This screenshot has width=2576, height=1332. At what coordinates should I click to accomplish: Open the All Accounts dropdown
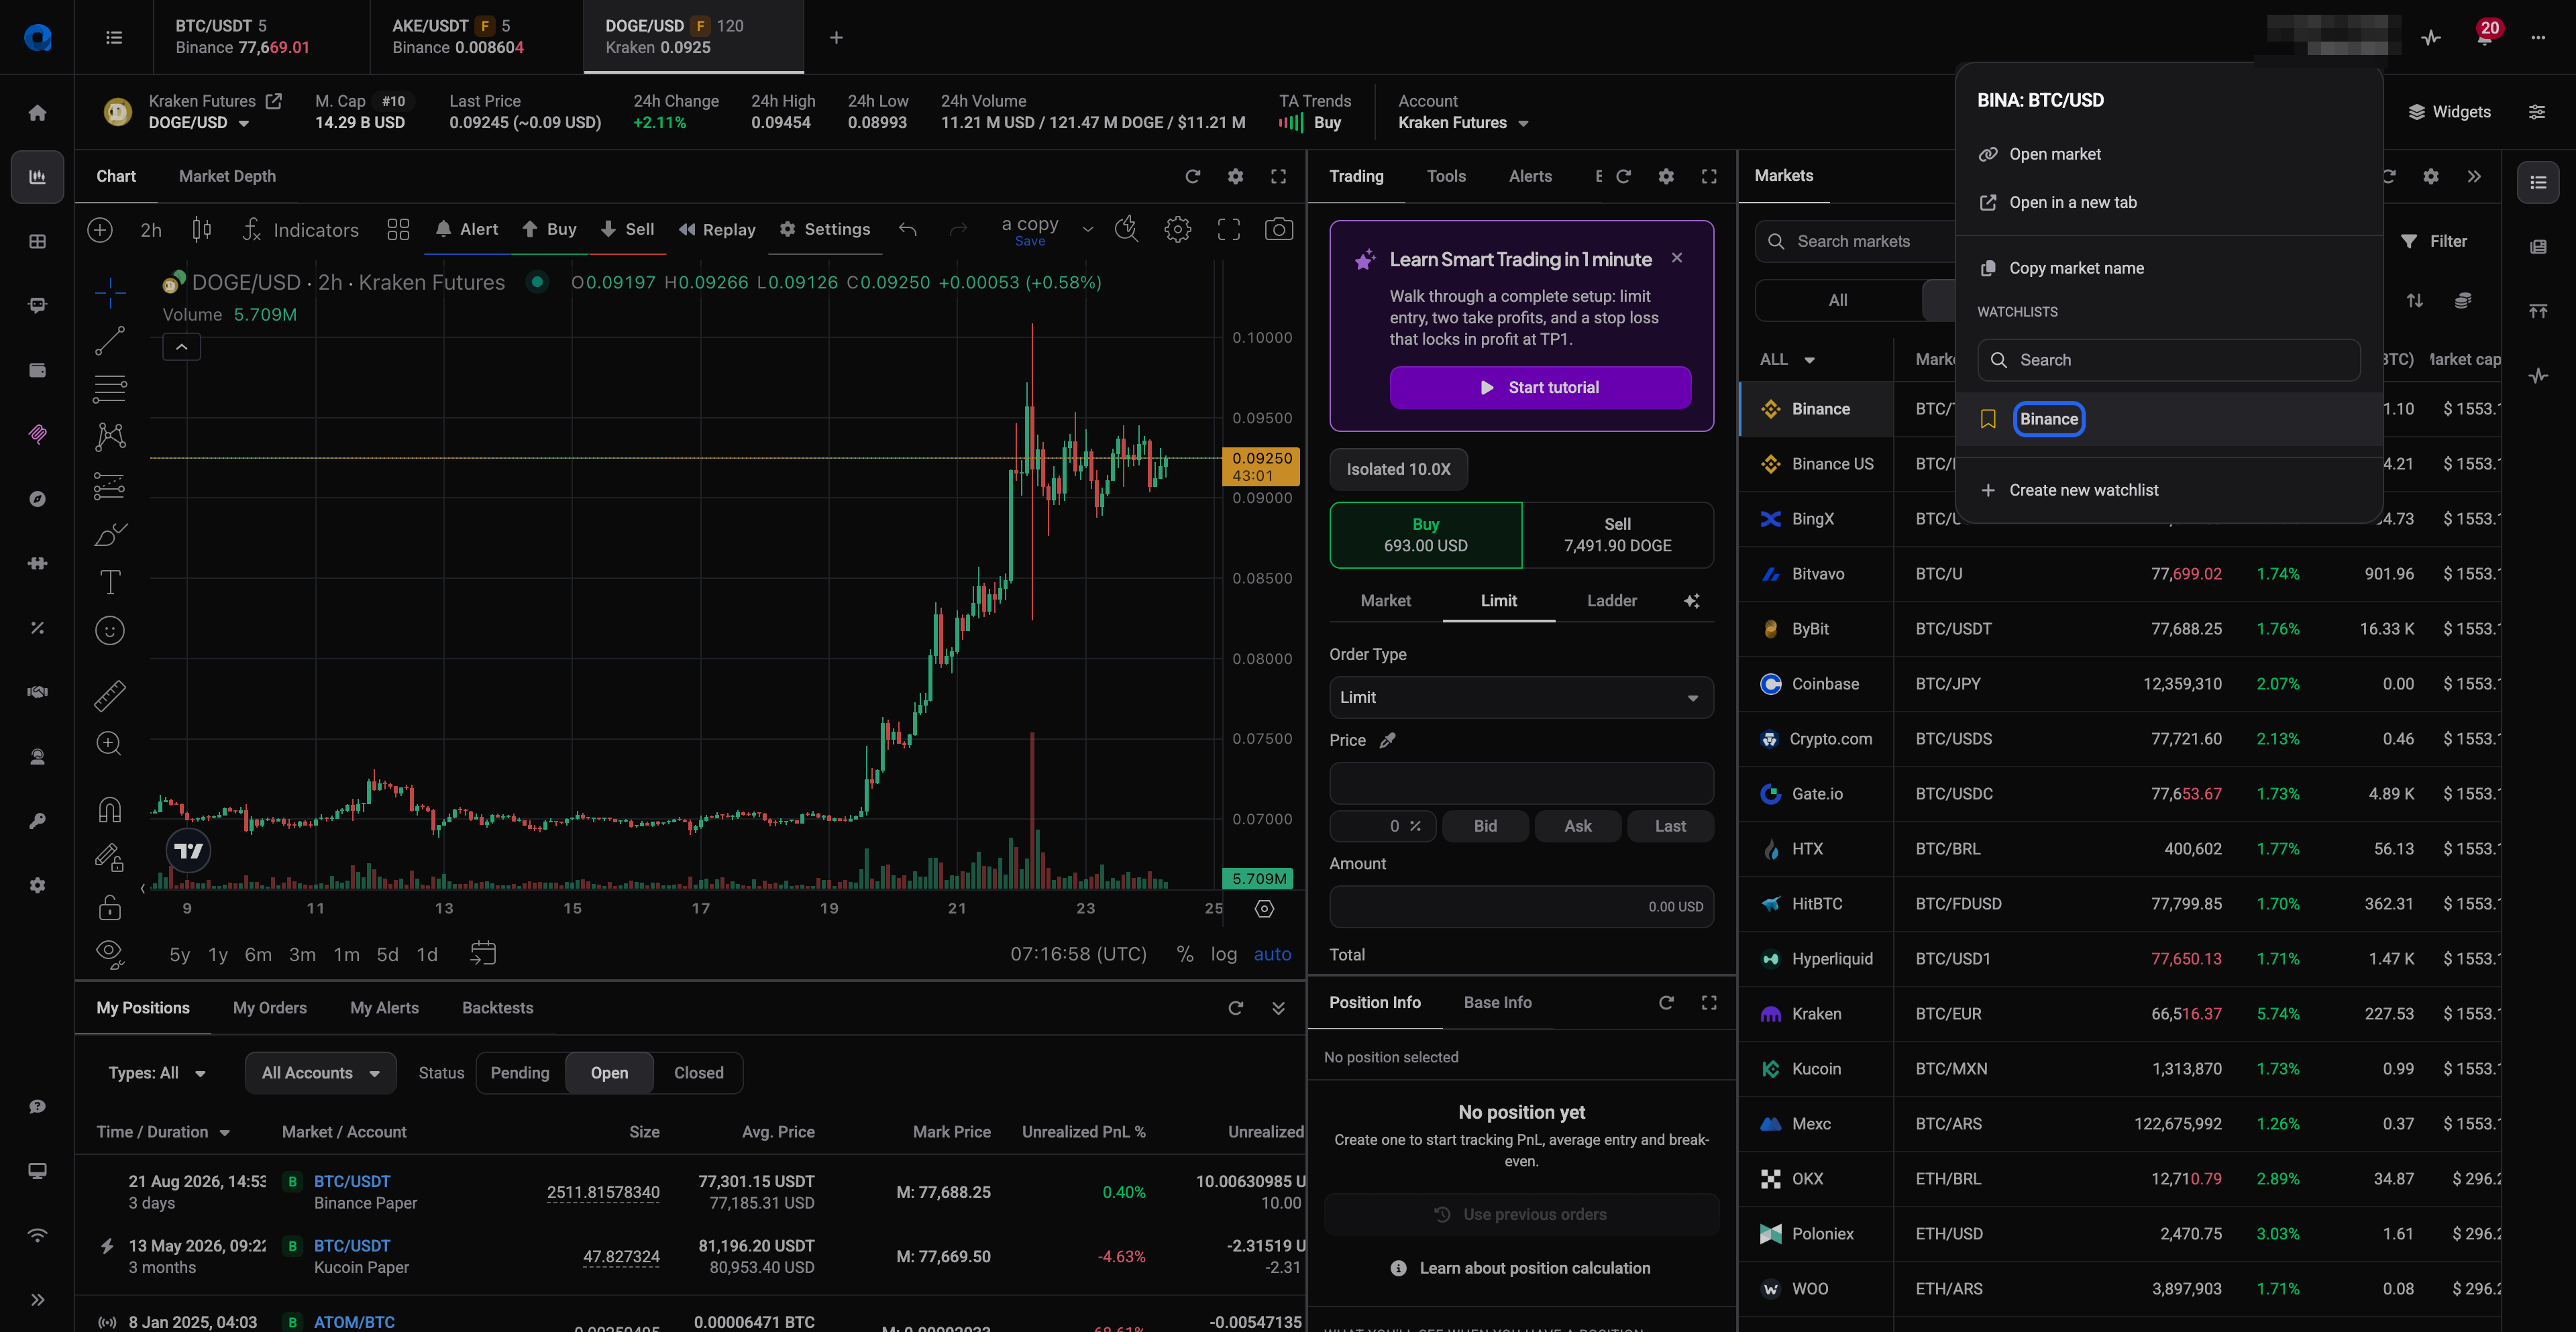tap(320, 1073)
